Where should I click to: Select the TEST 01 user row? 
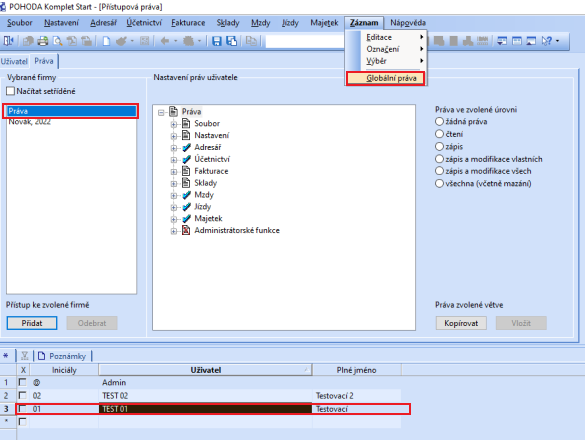tap(213, 409)
